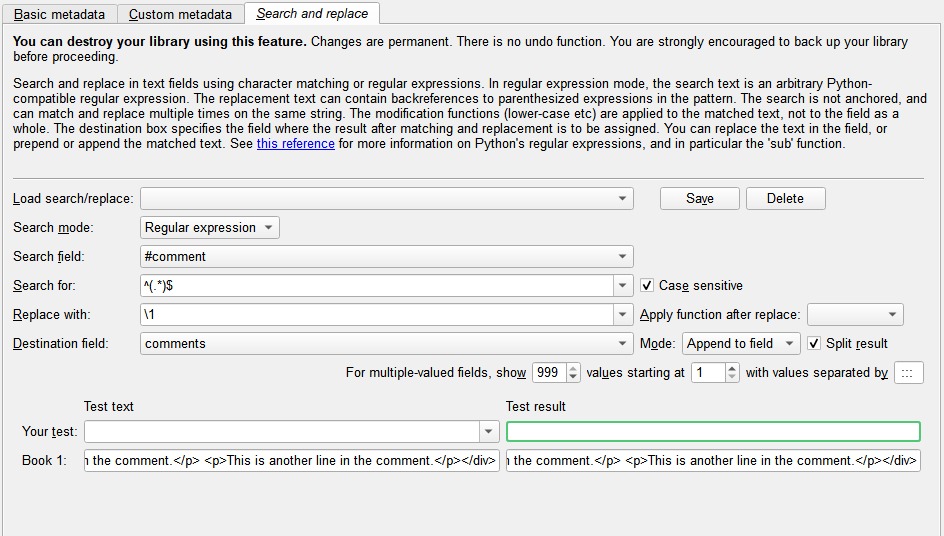Open the Search for history dropdown arrow
The height and width of the screenshot is (536, 944).
[x=622, y=286]
